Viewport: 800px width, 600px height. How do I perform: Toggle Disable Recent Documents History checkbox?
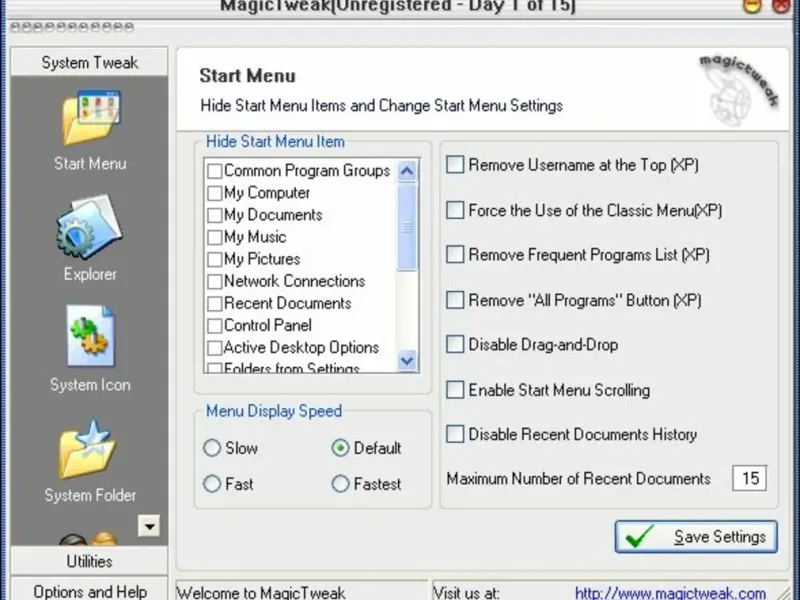click(455, 434)
